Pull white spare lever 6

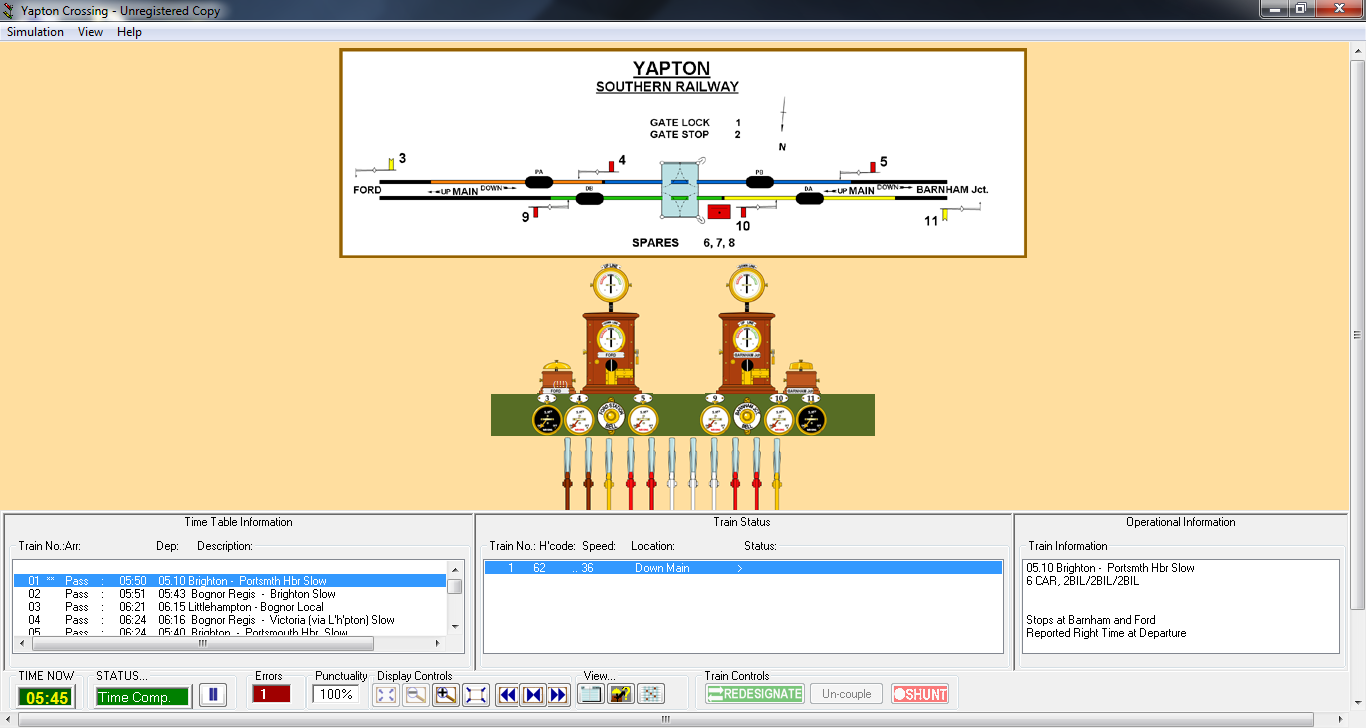click(672, 472)
